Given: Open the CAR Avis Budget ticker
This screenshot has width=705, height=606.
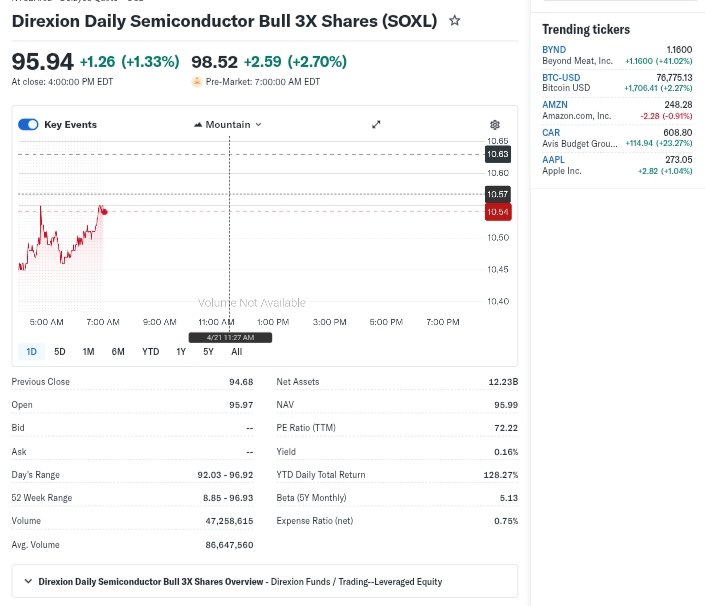Looking at the screenshot, I should [x=551, y=132].
